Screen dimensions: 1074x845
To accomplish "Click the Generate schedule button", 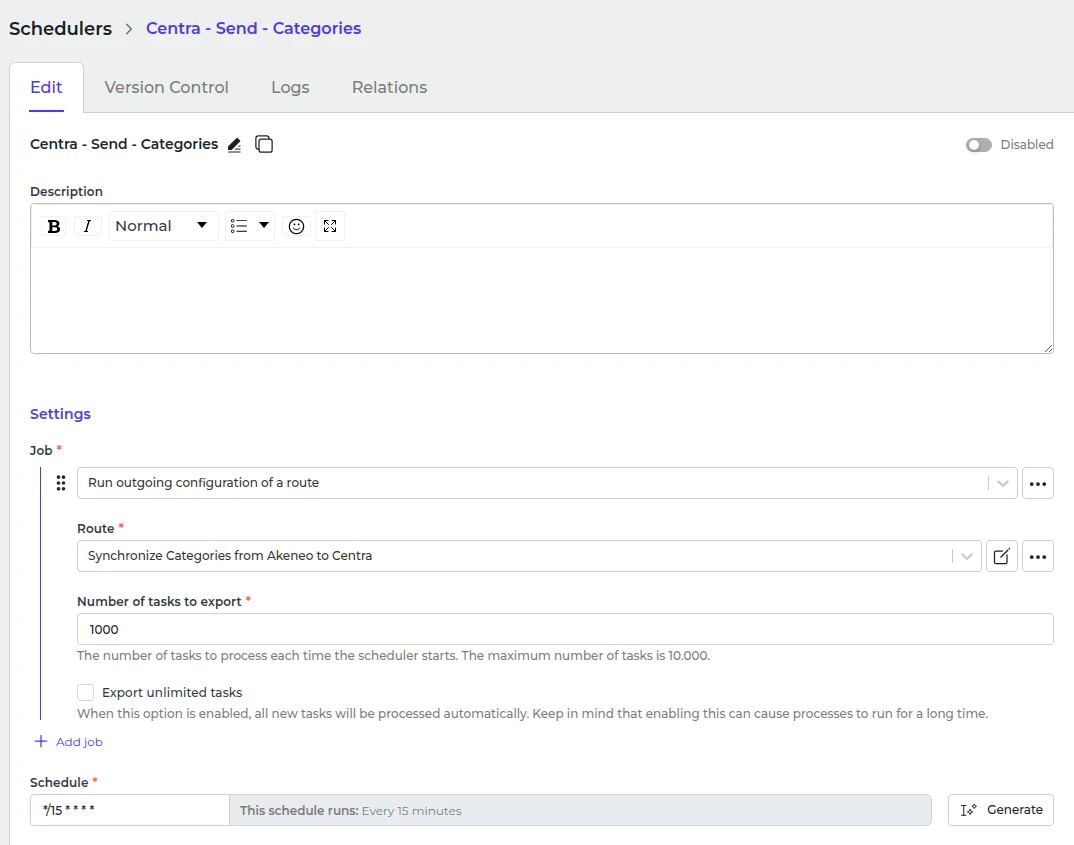I will (1001, 810).
